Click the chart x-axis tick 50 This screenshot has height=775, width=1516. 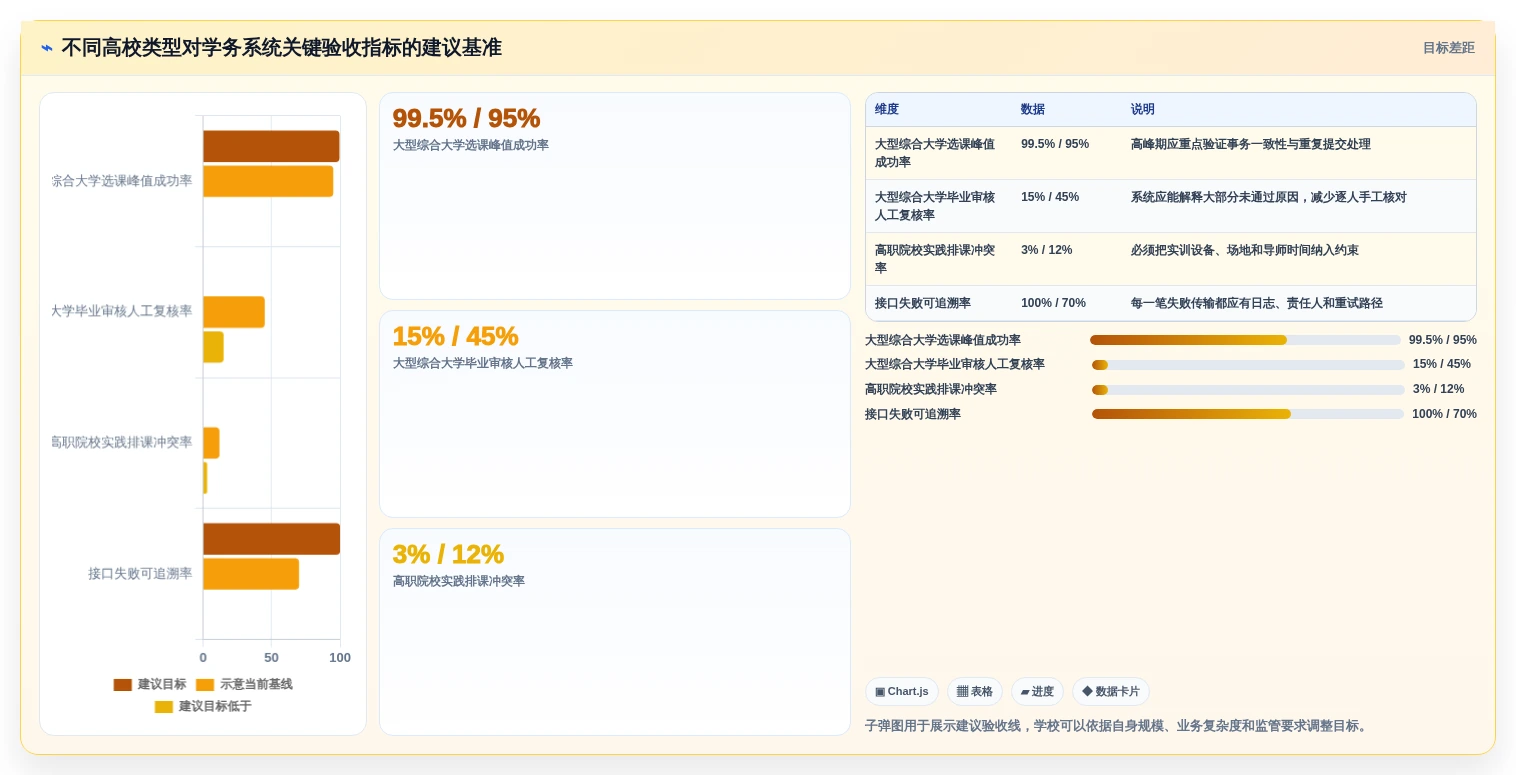click(x=271, y=658)
